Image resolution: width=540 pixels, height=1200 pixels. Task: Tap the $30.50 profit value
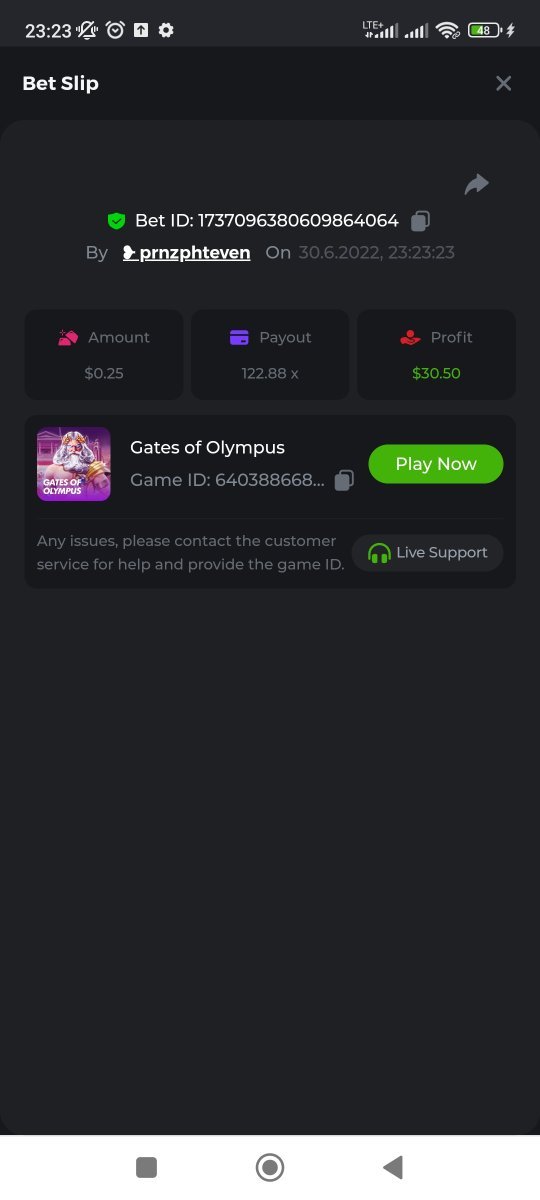click(436, 373)
